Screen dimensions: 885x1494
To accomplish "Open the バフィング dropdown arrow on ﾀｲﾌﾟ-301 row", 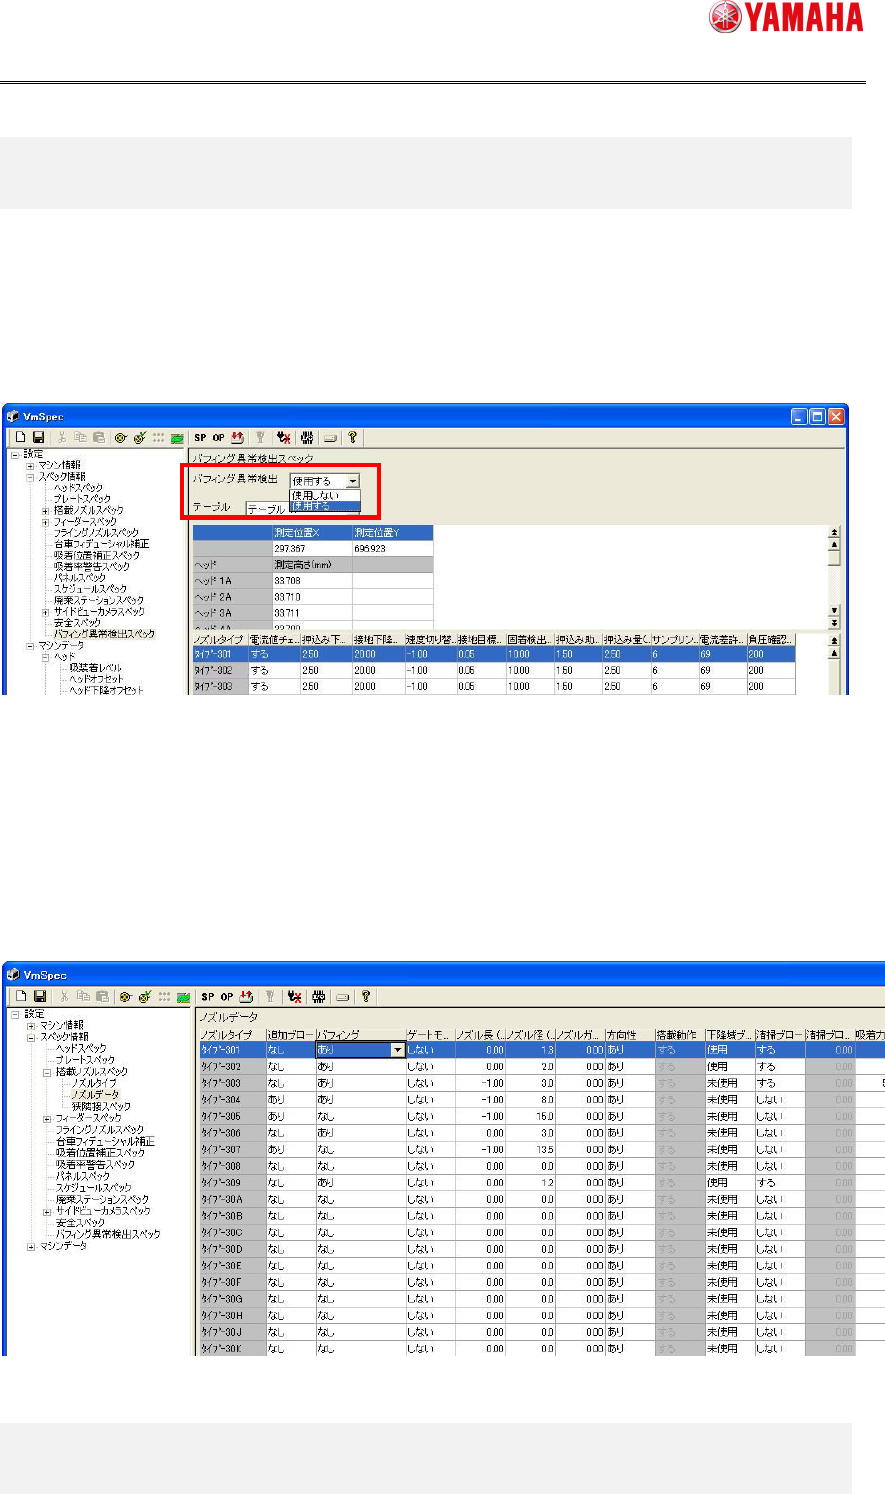I will [398, 1050].
